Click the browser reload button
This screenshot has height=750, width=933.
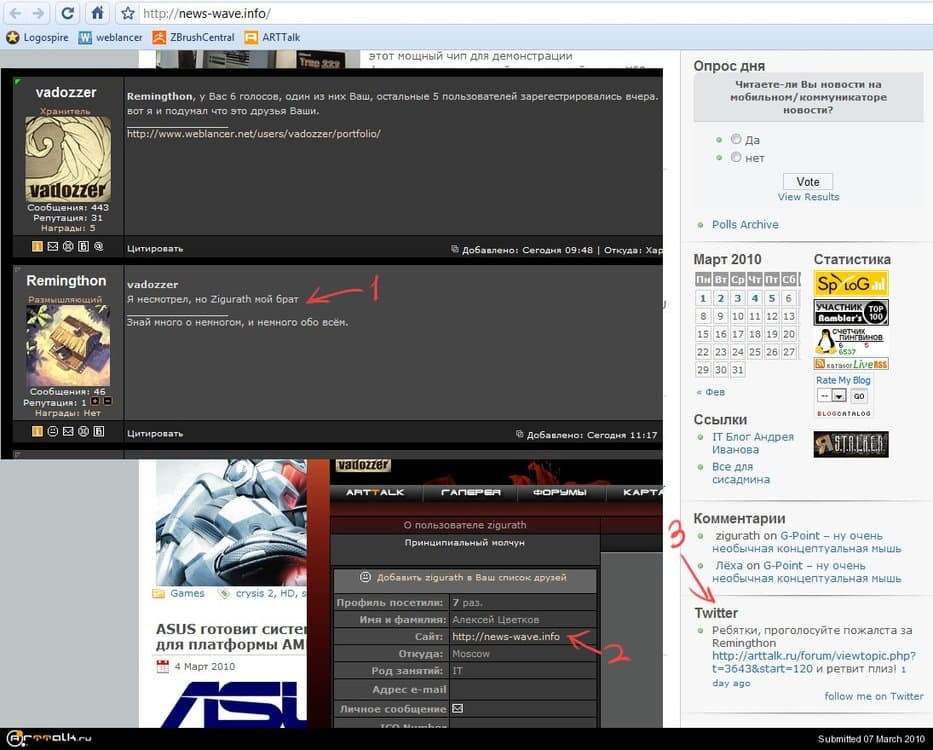pyautogui.click(x=67, y=13)
